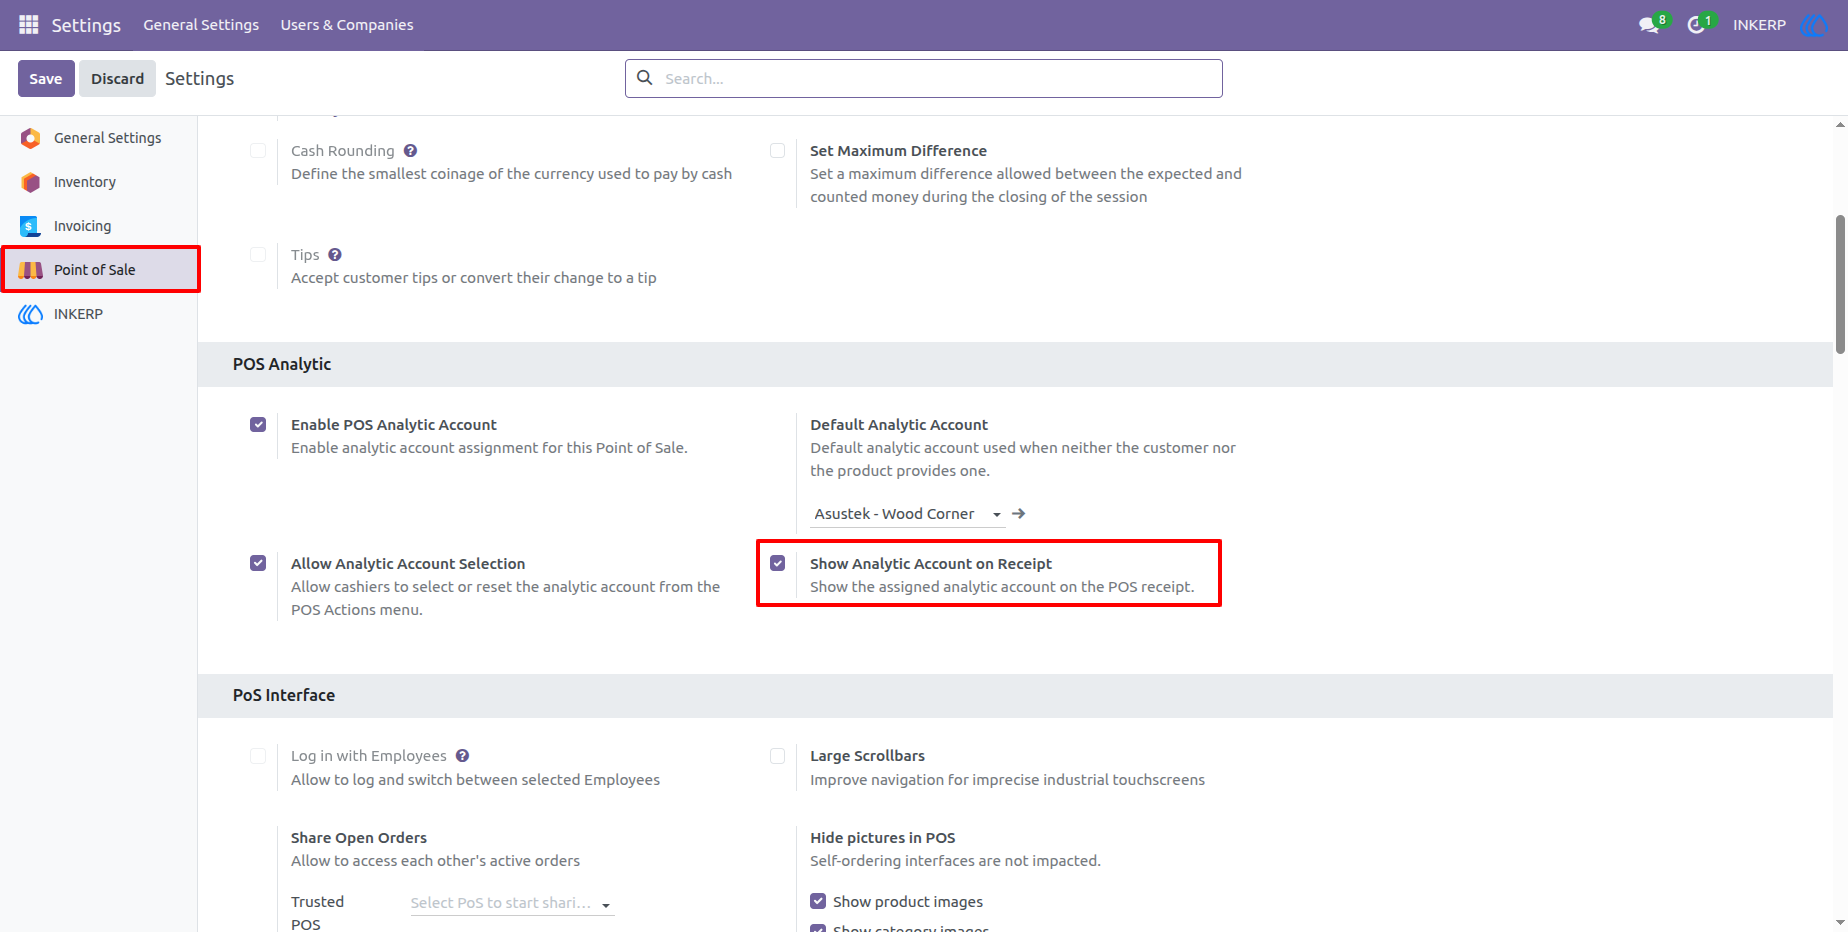Open the Users & Companies menu
Viewport: 1848px width, 932px height.
pyautogui.click(x=347, y=25)
